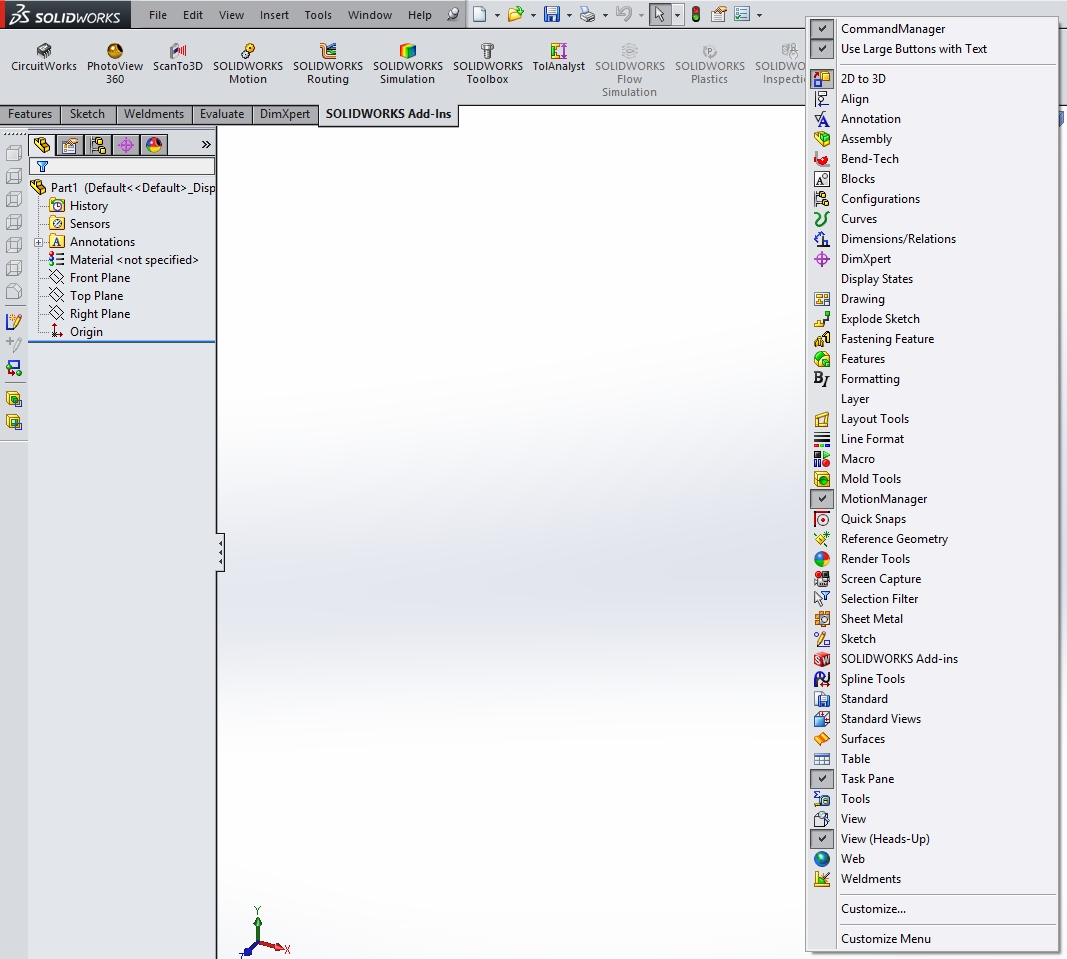Image resolution: width=1067 pixels, height=959 pixels.
Task: Enable the ScanTo3D add-in
Action: pyautogui.click(x=178, y=57)
